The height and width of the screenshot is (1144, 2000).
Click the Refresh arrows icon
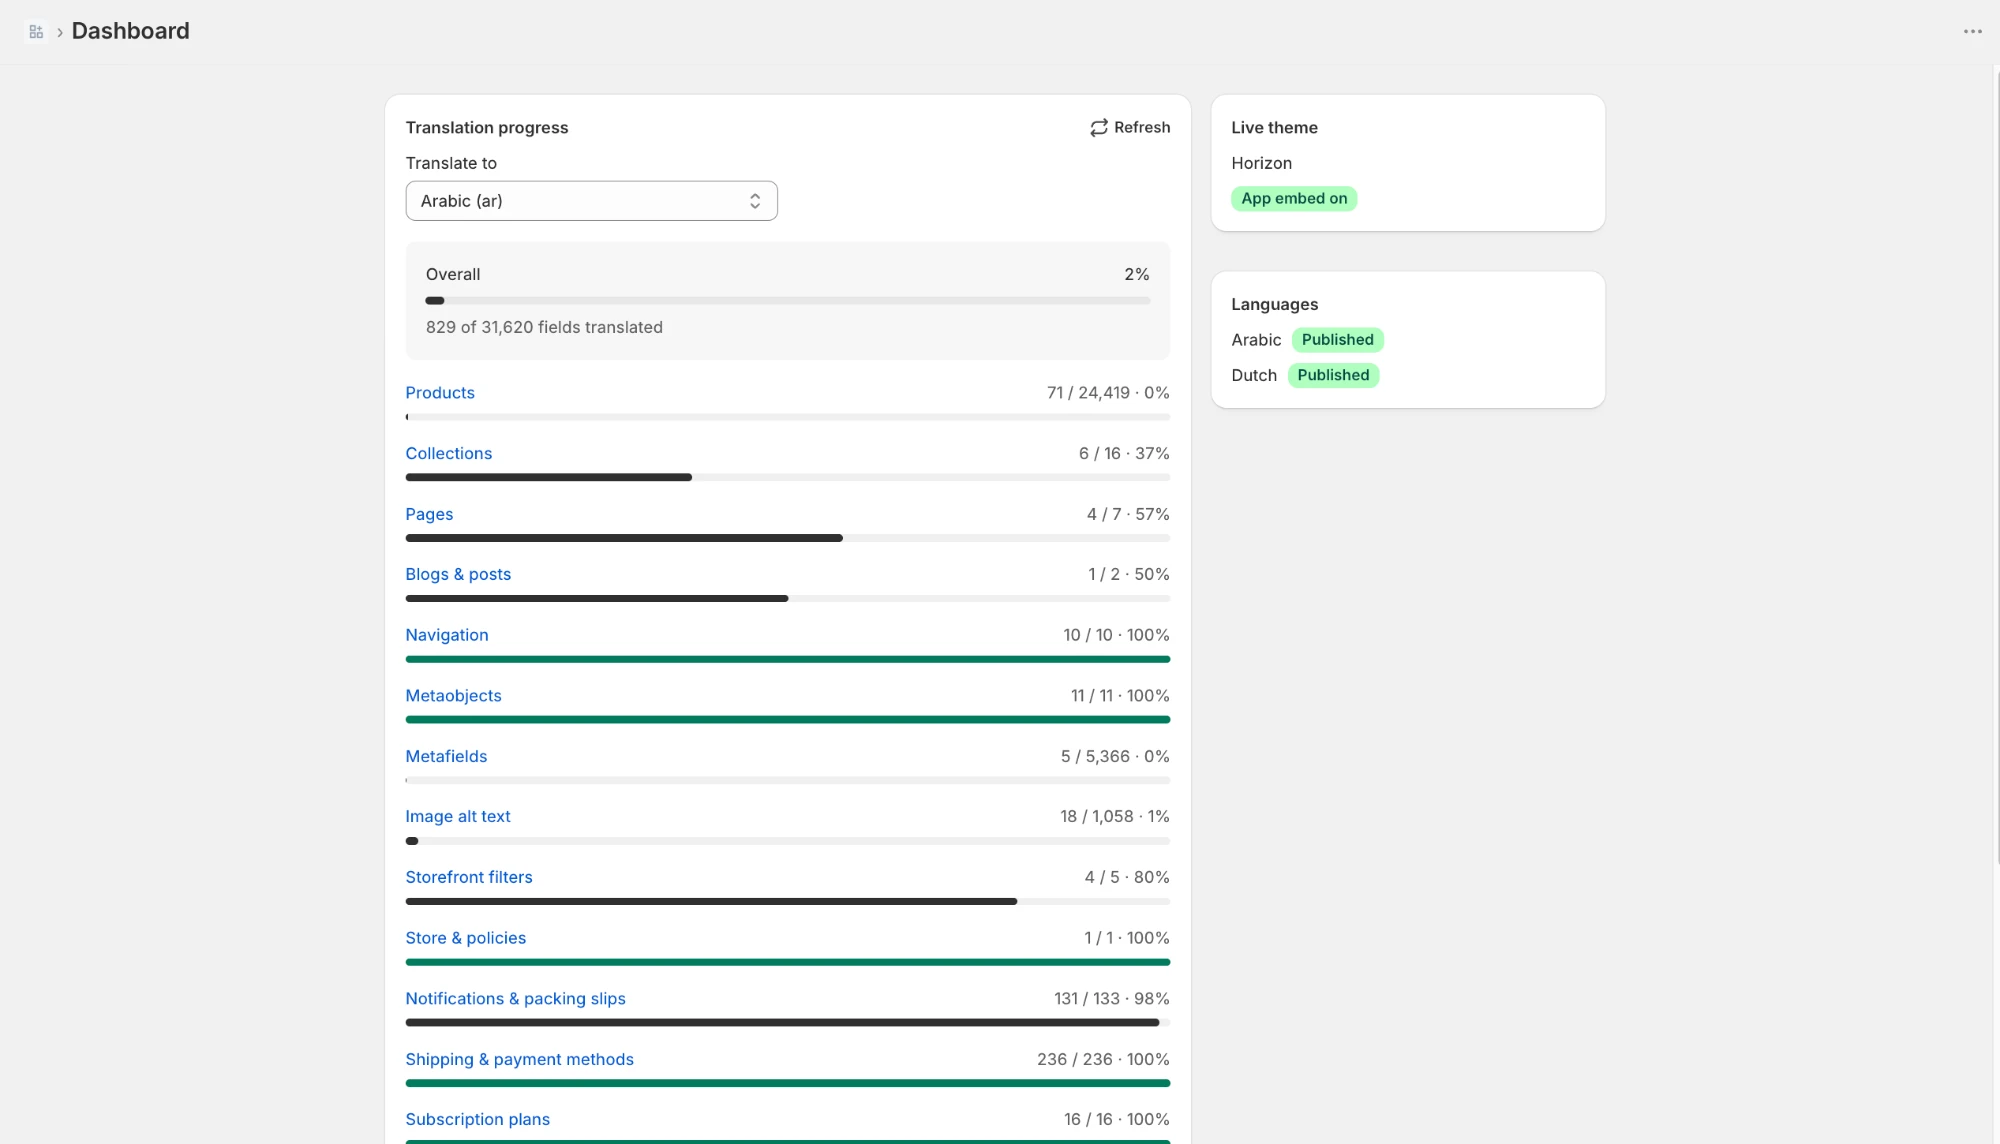pos(1099,128)
